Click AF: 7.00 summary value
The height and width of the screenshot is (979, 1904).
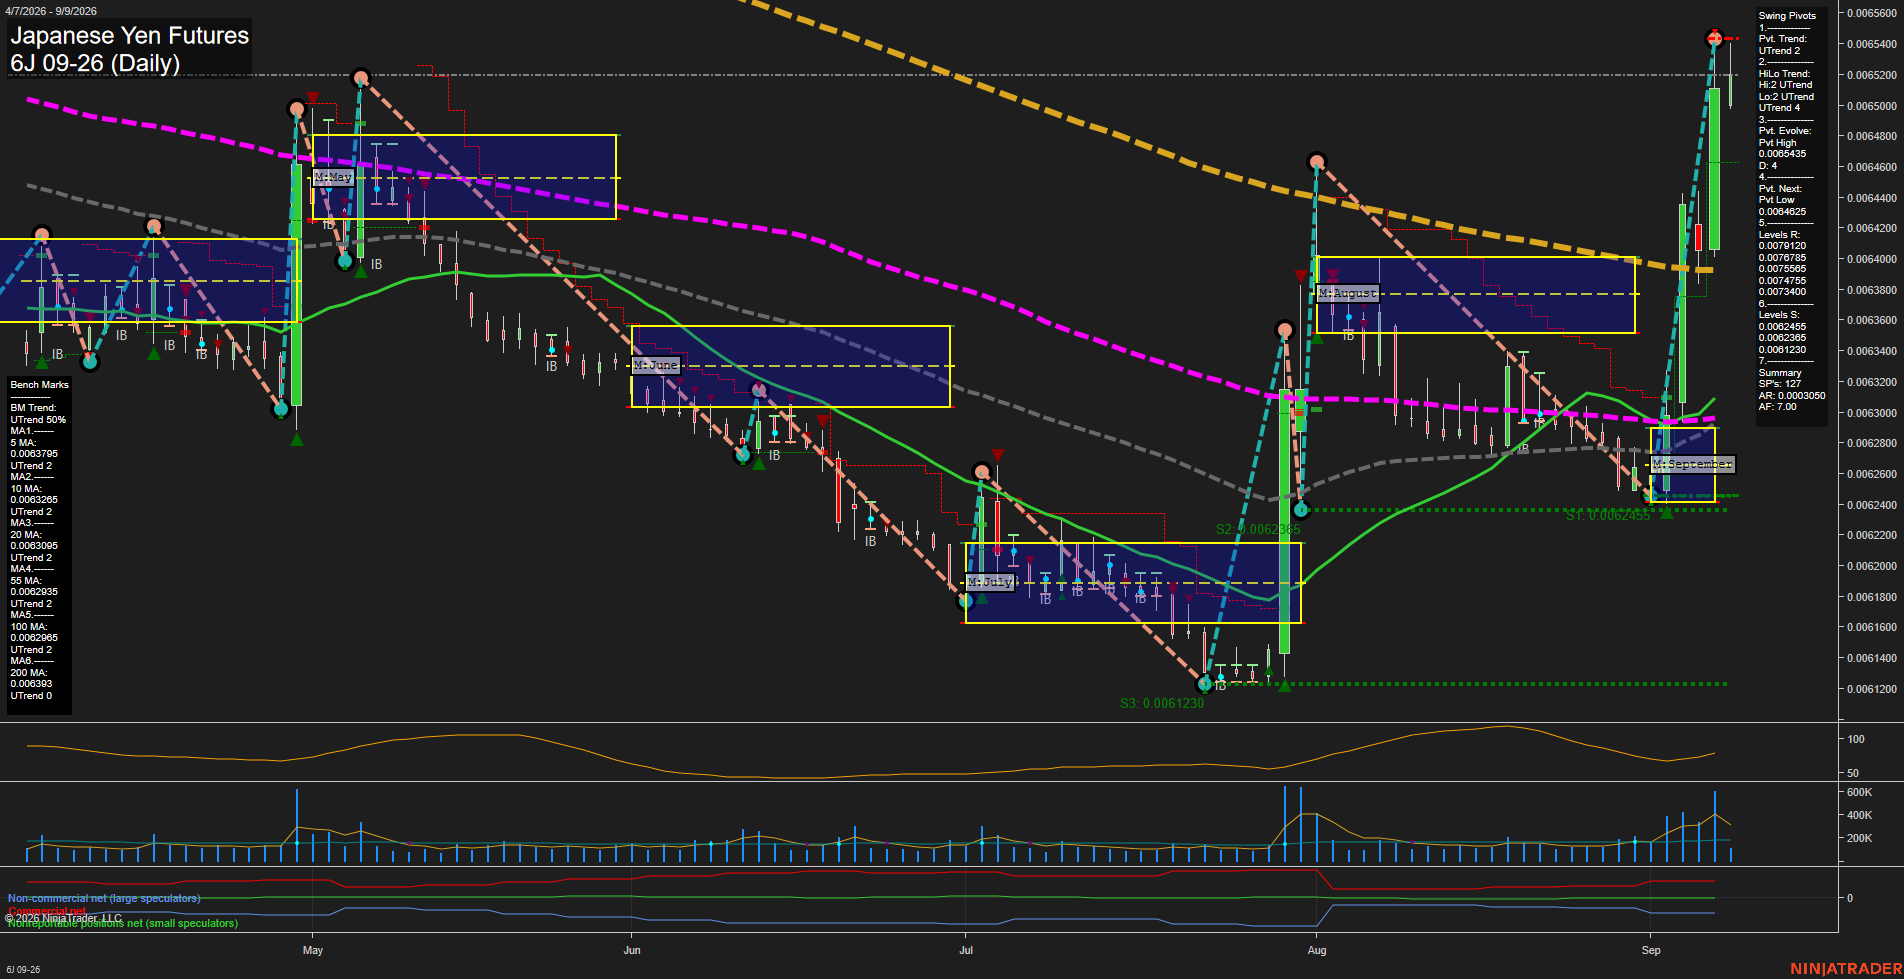click(1778, 407)
